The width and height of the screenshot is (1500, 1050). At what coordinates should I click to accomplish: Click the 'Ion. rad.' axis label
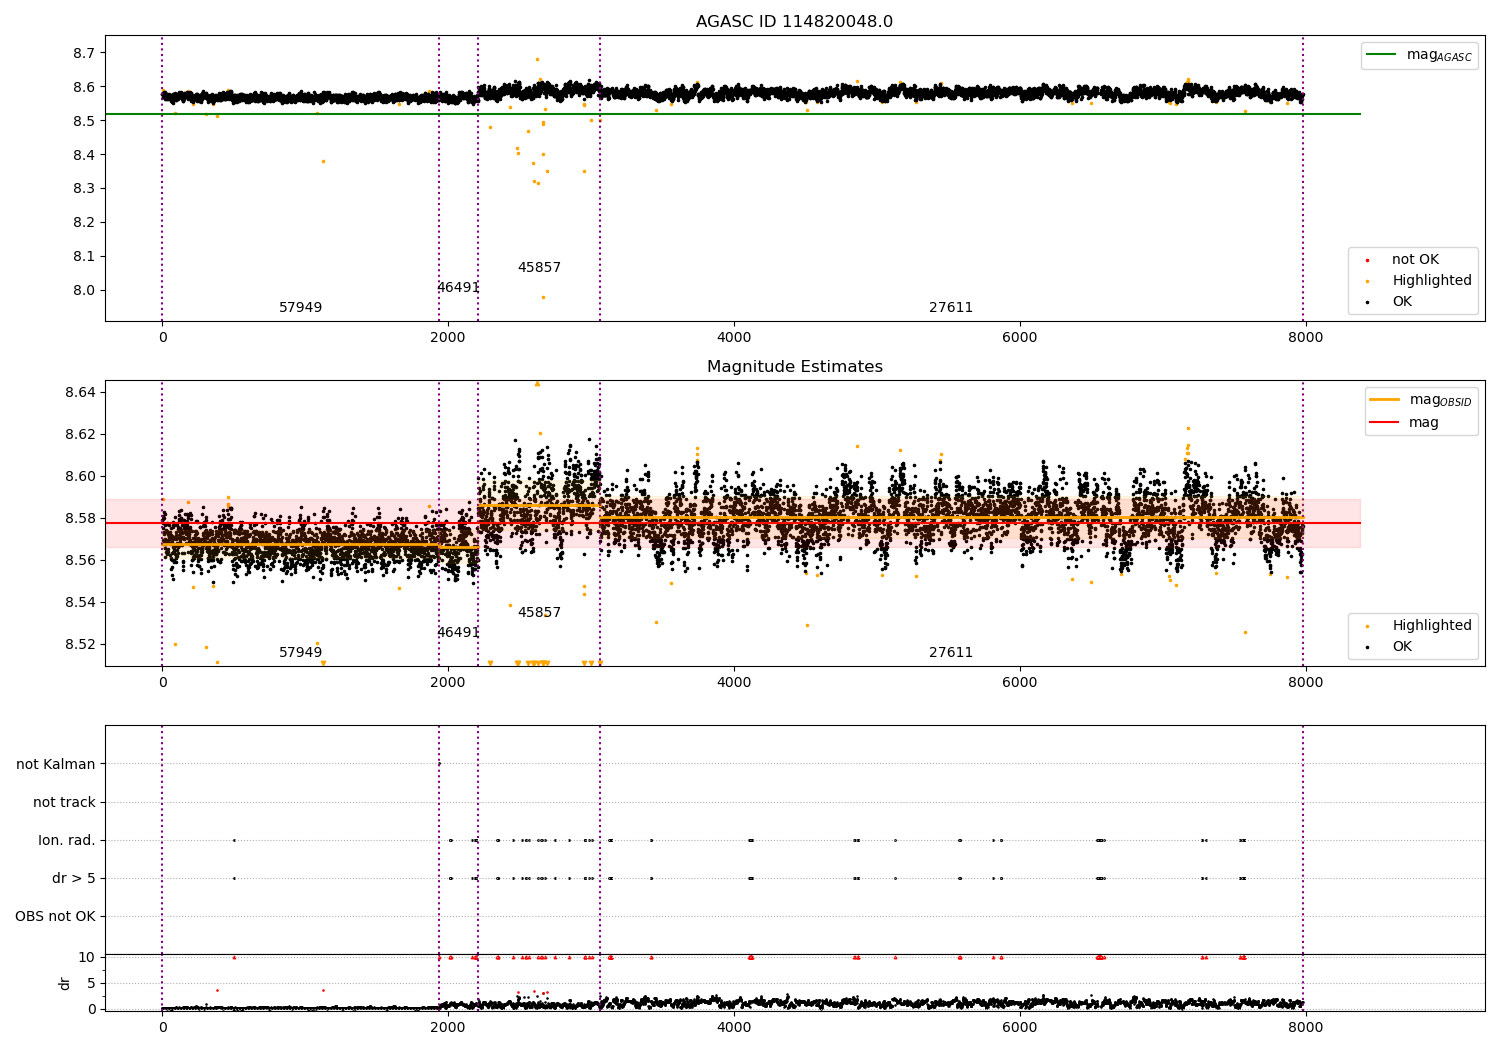pyautogui.click(x=67, y=841)
